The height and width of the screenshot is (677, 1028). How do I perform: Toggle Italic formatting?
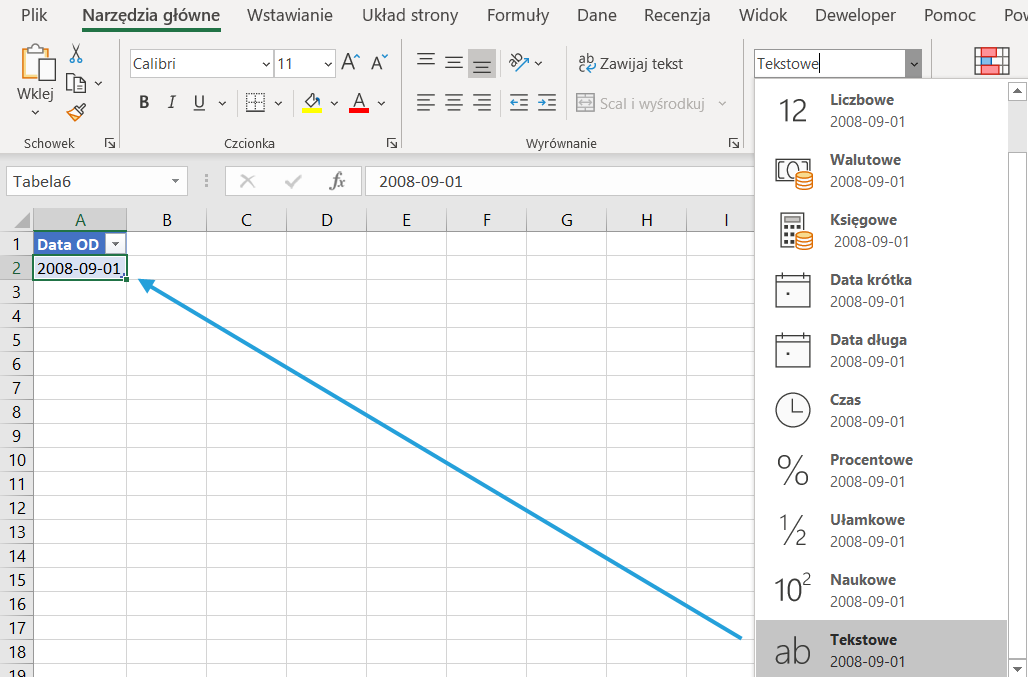(x=171, y=103)
